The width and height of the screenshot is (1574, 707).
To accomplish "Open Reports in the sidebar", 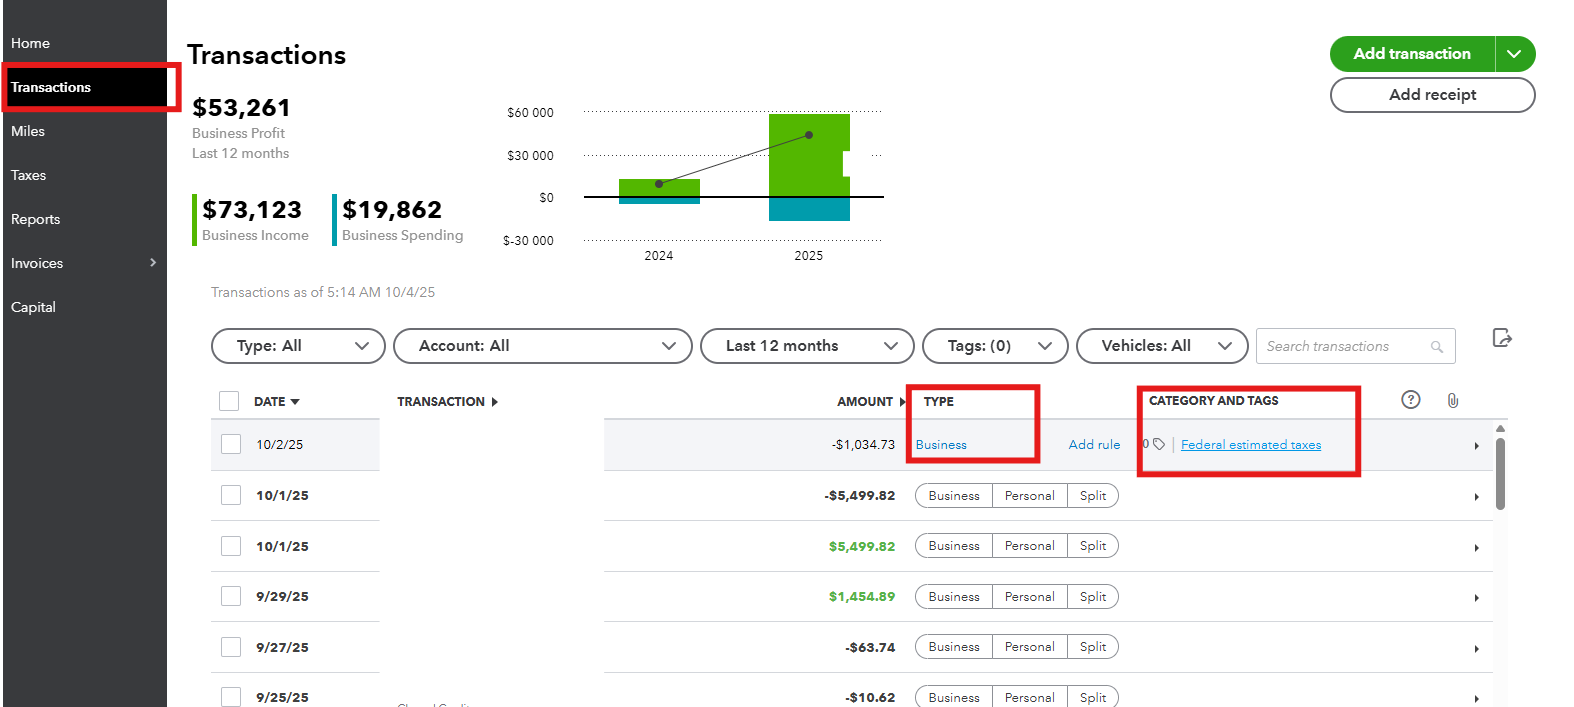I will coord(36,219).
